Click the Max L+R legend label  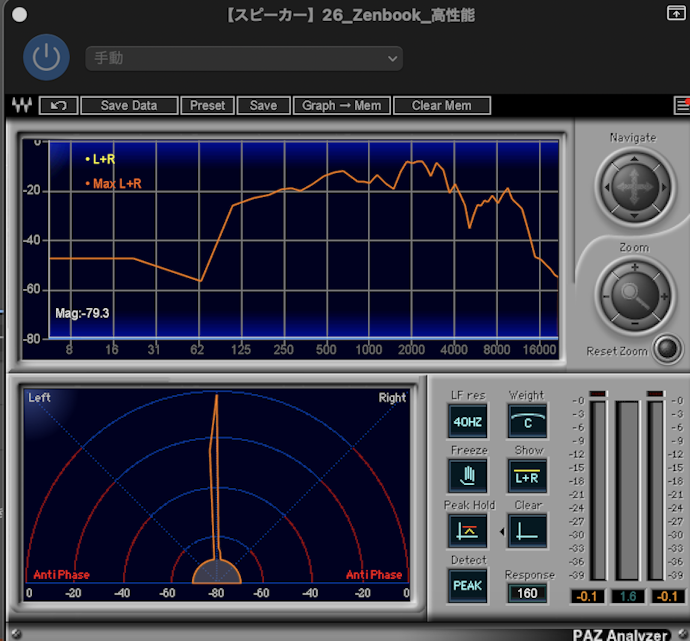(x=114, y=183)
